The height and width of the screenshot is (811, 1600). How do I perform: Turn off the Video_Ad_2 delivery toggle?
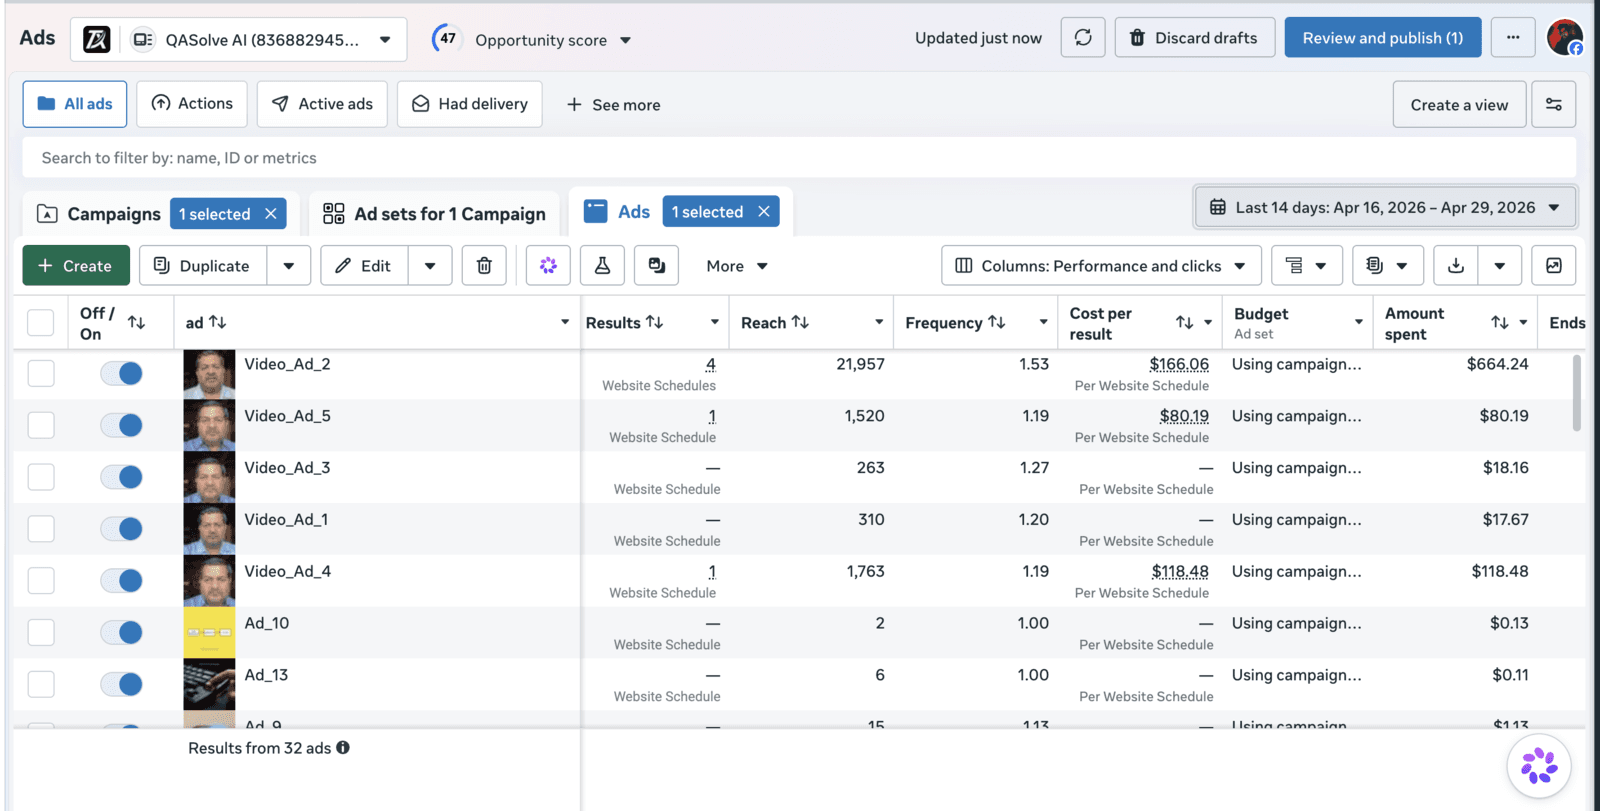pyautogui.click(x=122, y=373)
